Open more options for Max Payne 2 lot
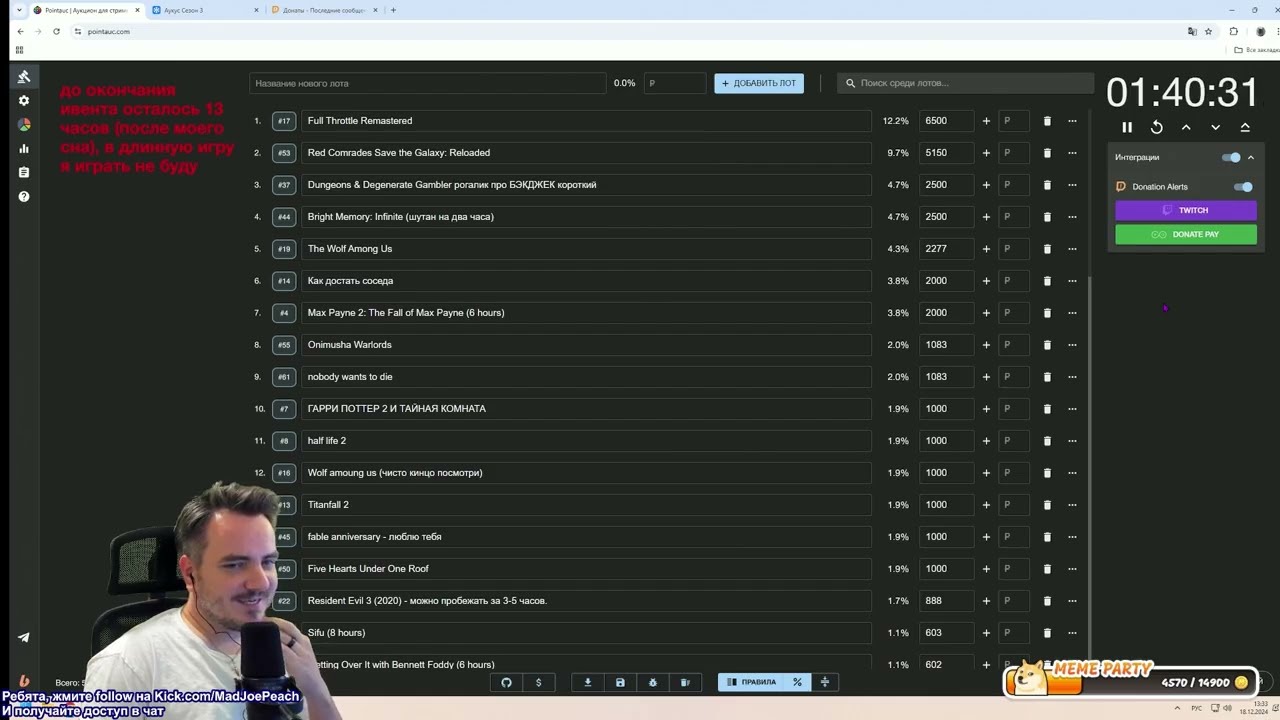Screen dimensions: 1280x720 point(1072,313)
